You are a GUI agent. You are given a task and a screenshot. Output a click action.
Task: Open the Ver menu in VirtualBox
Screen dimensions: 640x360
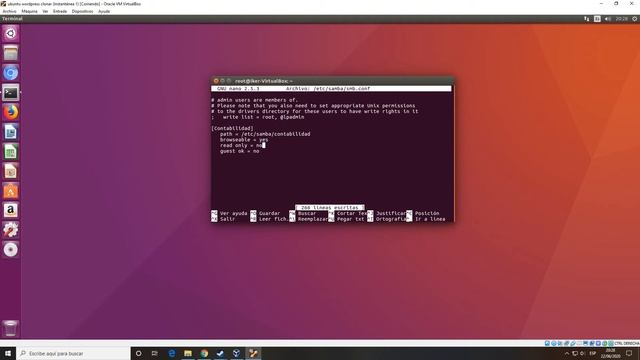coord(45,11)
